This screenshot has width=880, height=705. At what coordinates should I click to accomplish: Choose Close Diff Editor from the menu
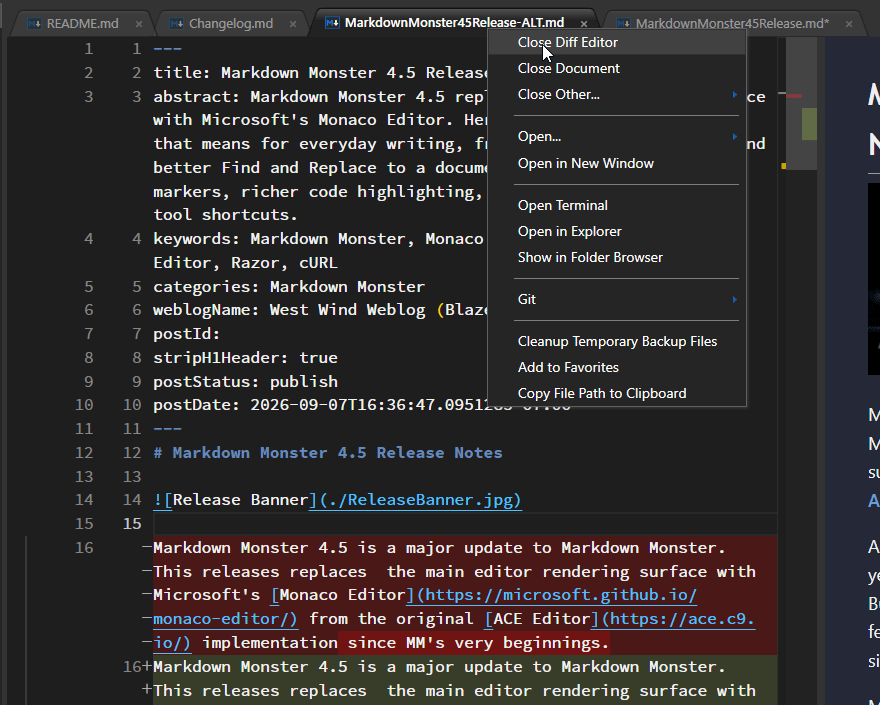(x=617, y=43)
